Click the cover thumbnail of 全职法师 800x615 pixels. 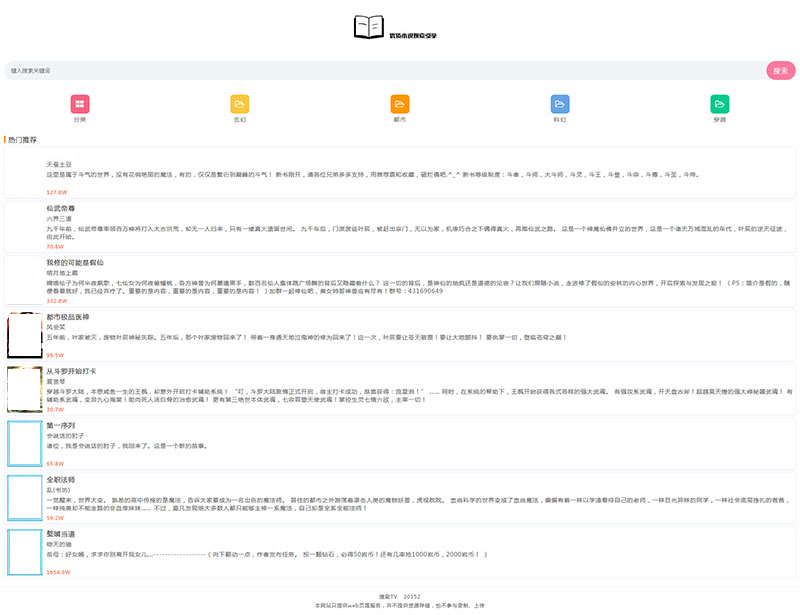click(24, 498)
